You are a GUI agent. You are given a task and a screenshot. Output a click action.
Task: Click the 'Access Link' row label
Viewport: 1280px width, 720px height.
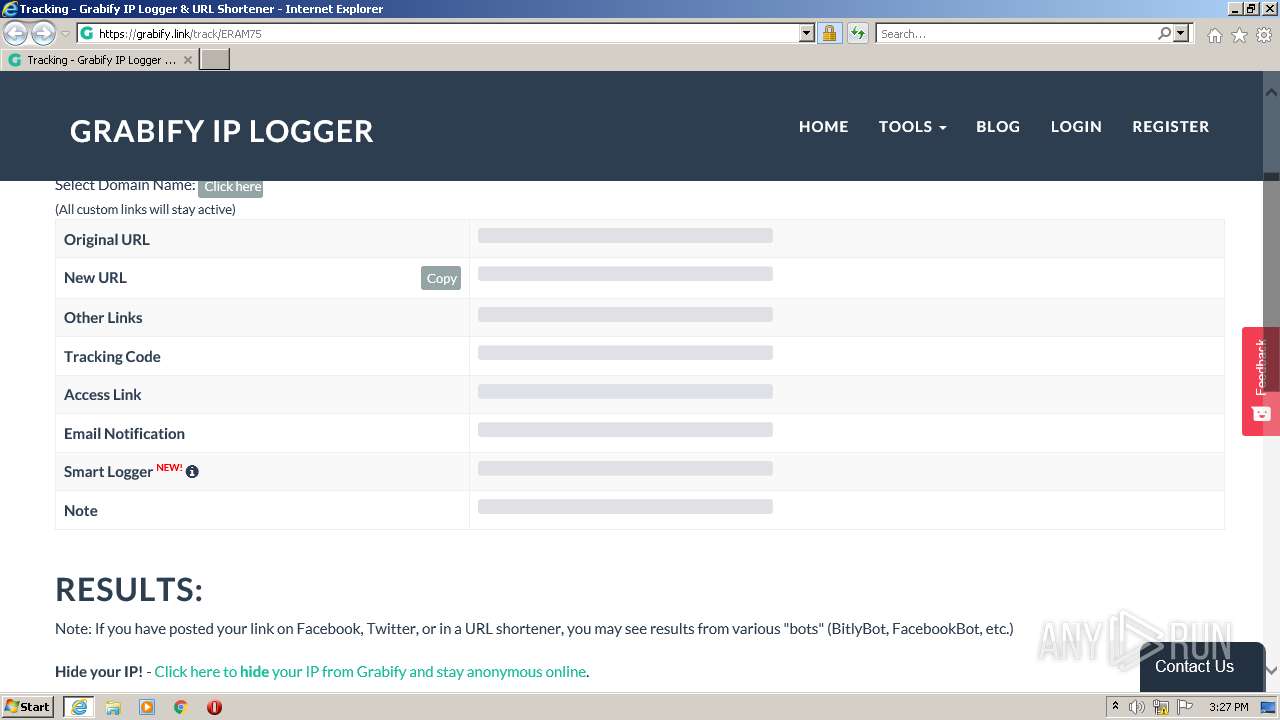click(x=103, y=395)
